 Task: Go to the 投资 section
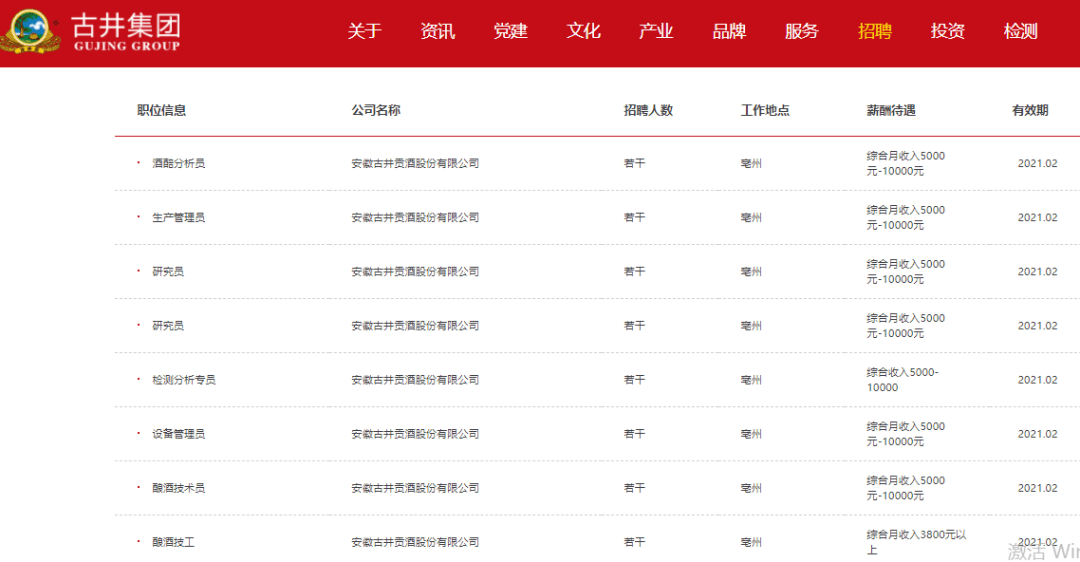[948, 31]
